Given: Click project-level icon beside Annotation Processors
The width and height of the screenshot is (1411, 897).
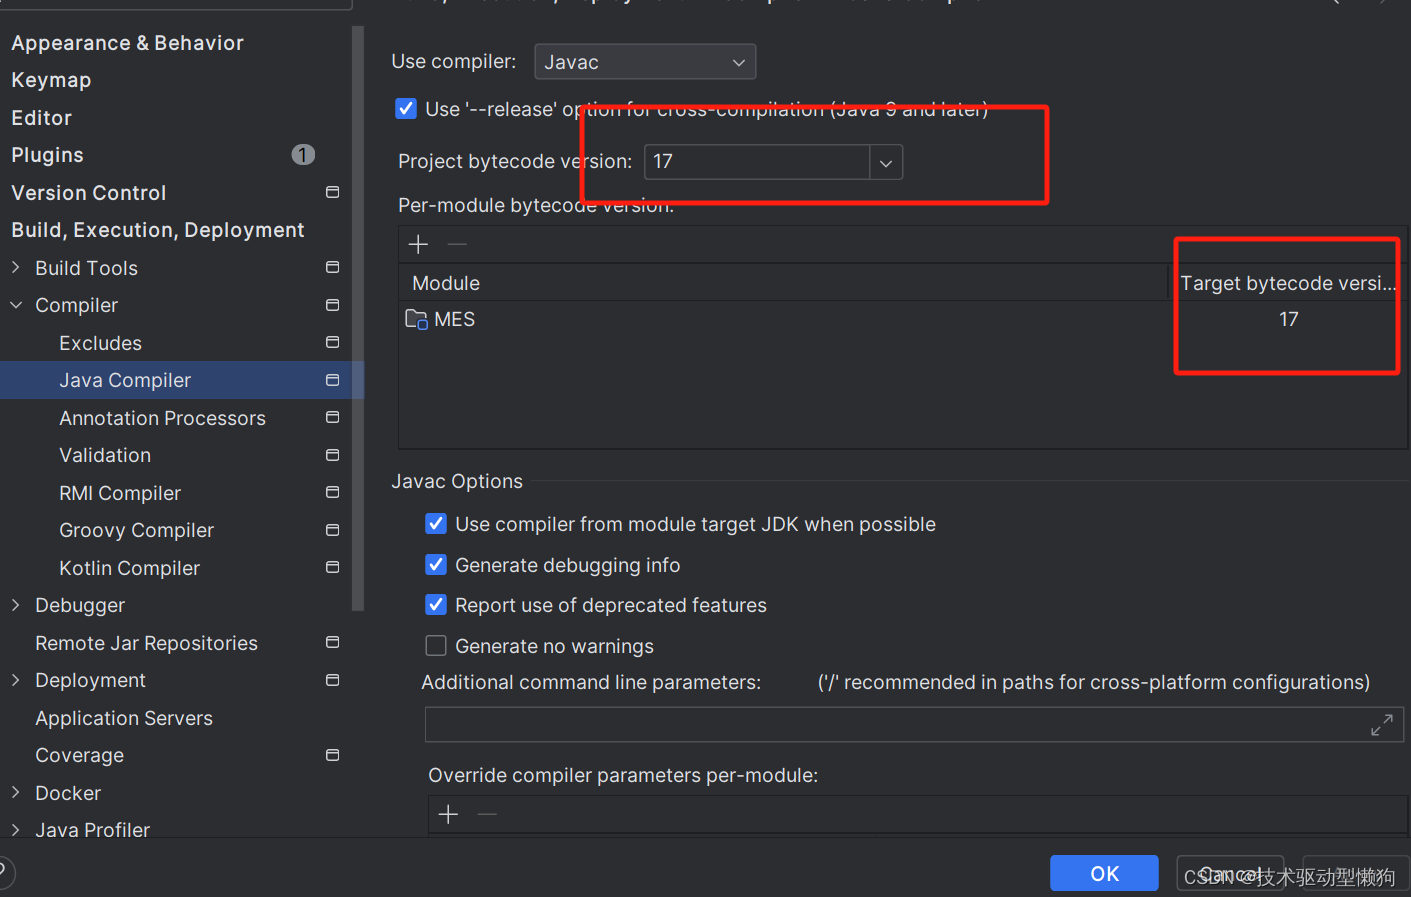Looking at the screenshot, I should pos(333,417).
